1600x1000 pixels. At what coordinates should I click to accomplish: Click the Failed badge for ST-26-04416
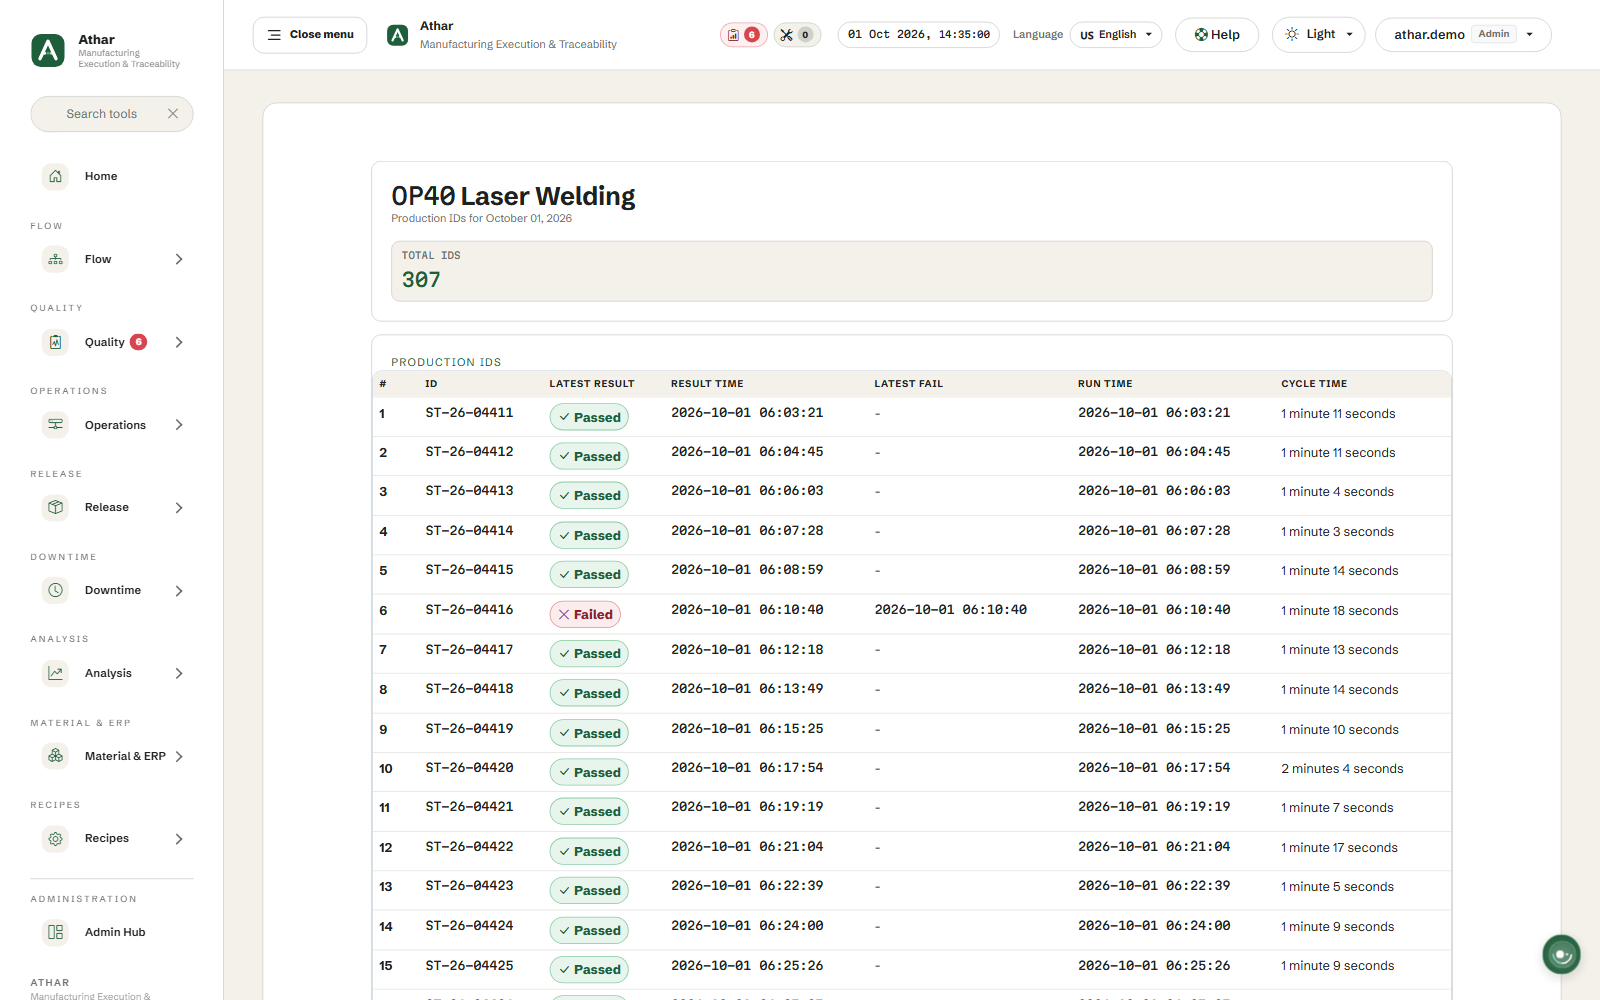coord(585,614)
